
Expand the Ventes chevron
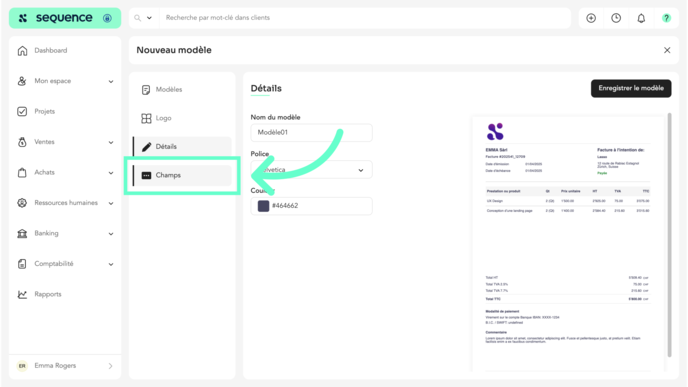pyautogui.click(x=111, y=142)
